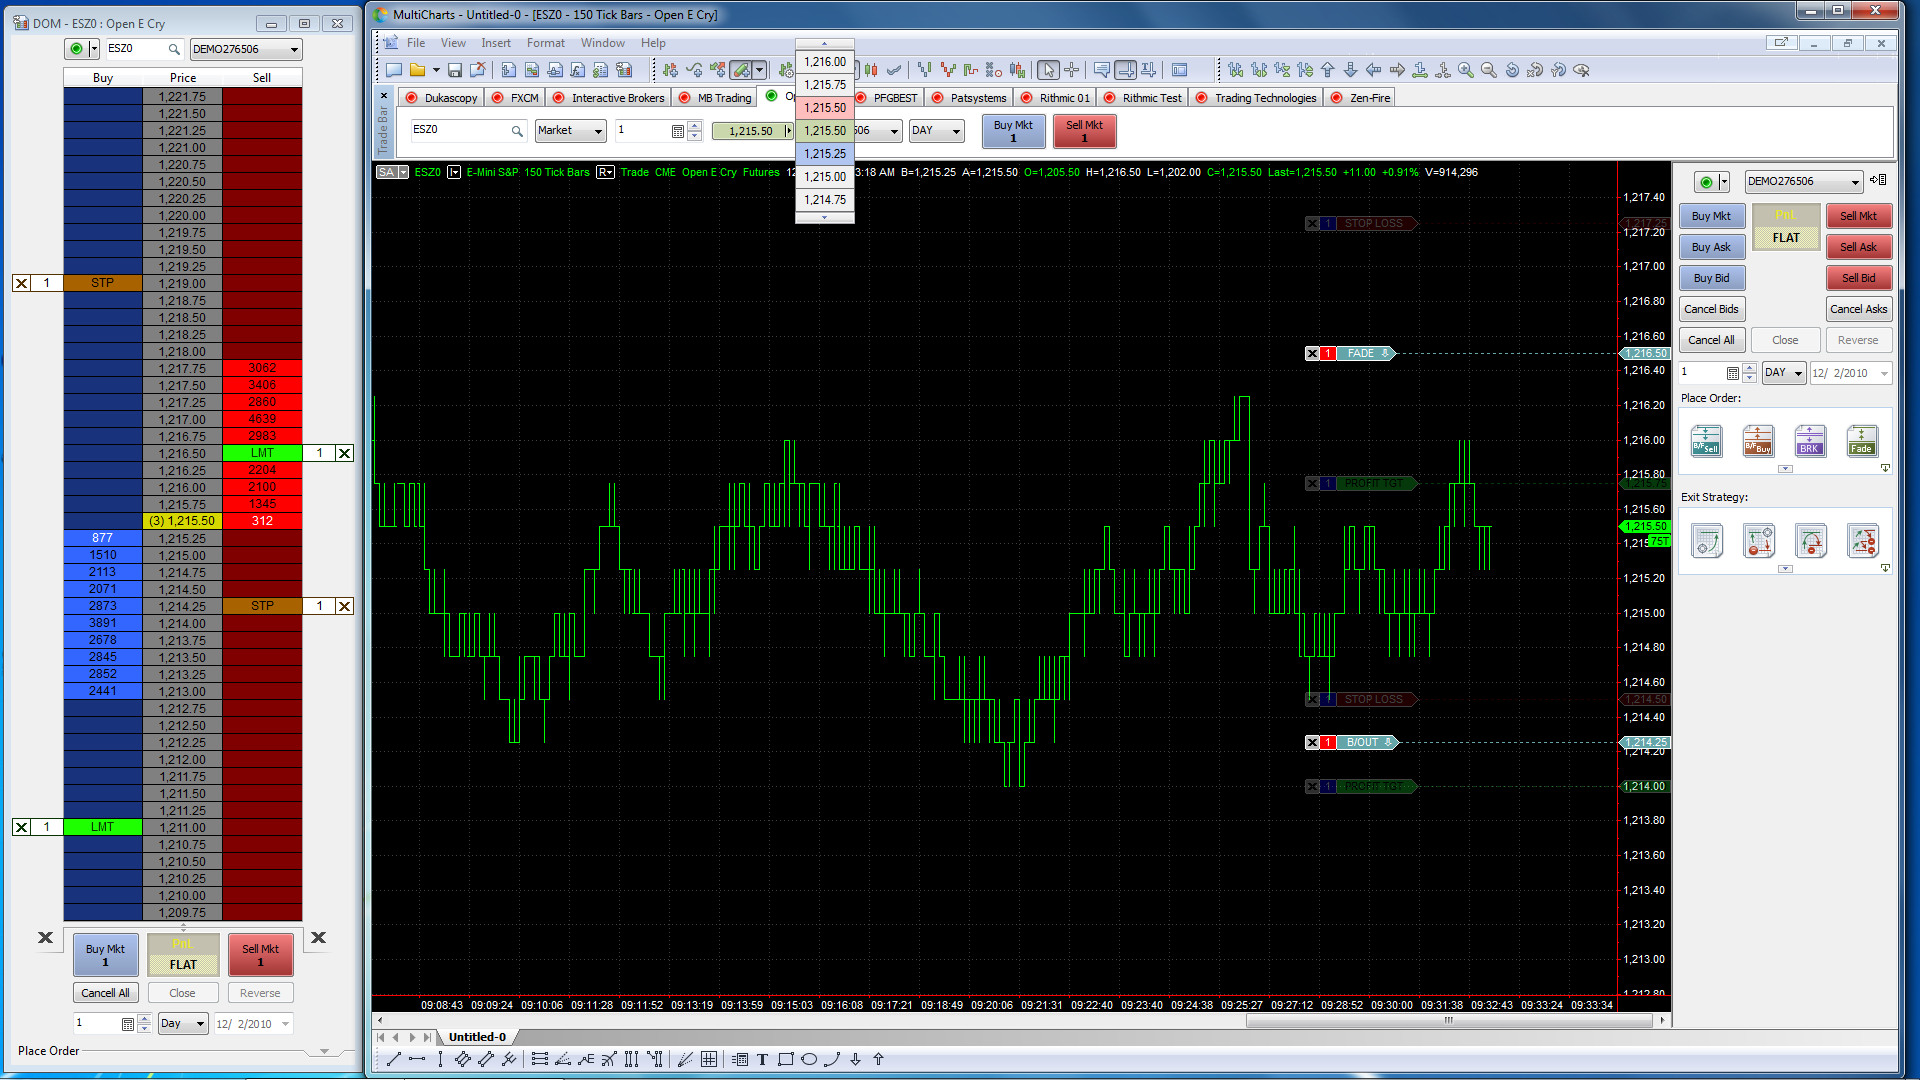Click the Save disk icon in toolbar
This screenshot has height=1080, width=1920.
(455, 70)
